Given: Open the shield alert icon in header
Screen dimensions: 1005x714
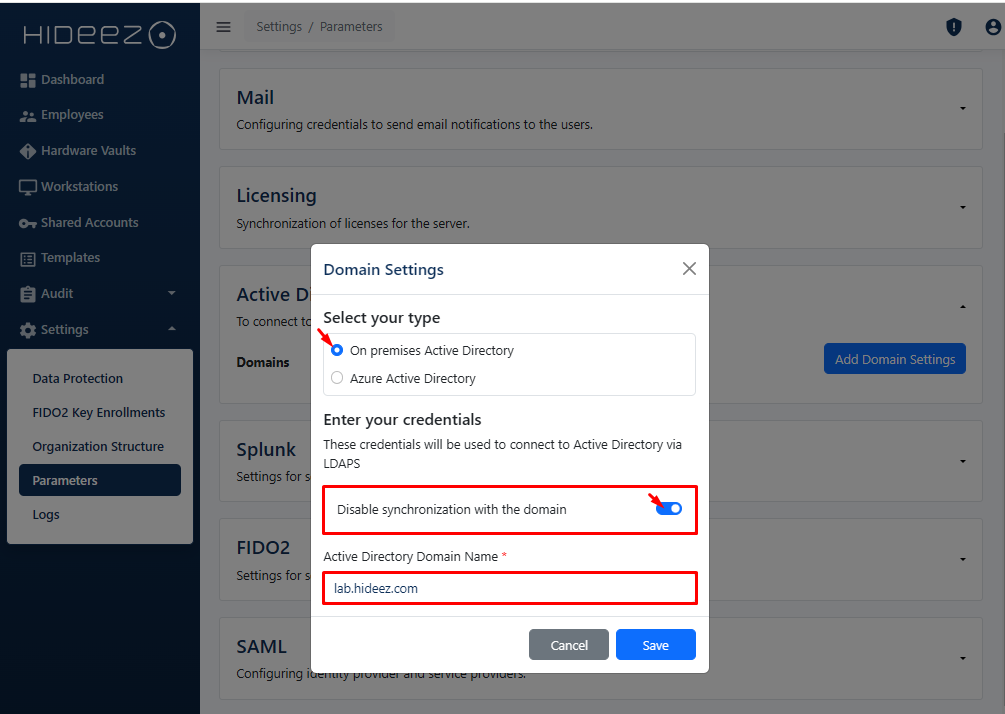Looking at the screenshot, I should pos(954,27).
